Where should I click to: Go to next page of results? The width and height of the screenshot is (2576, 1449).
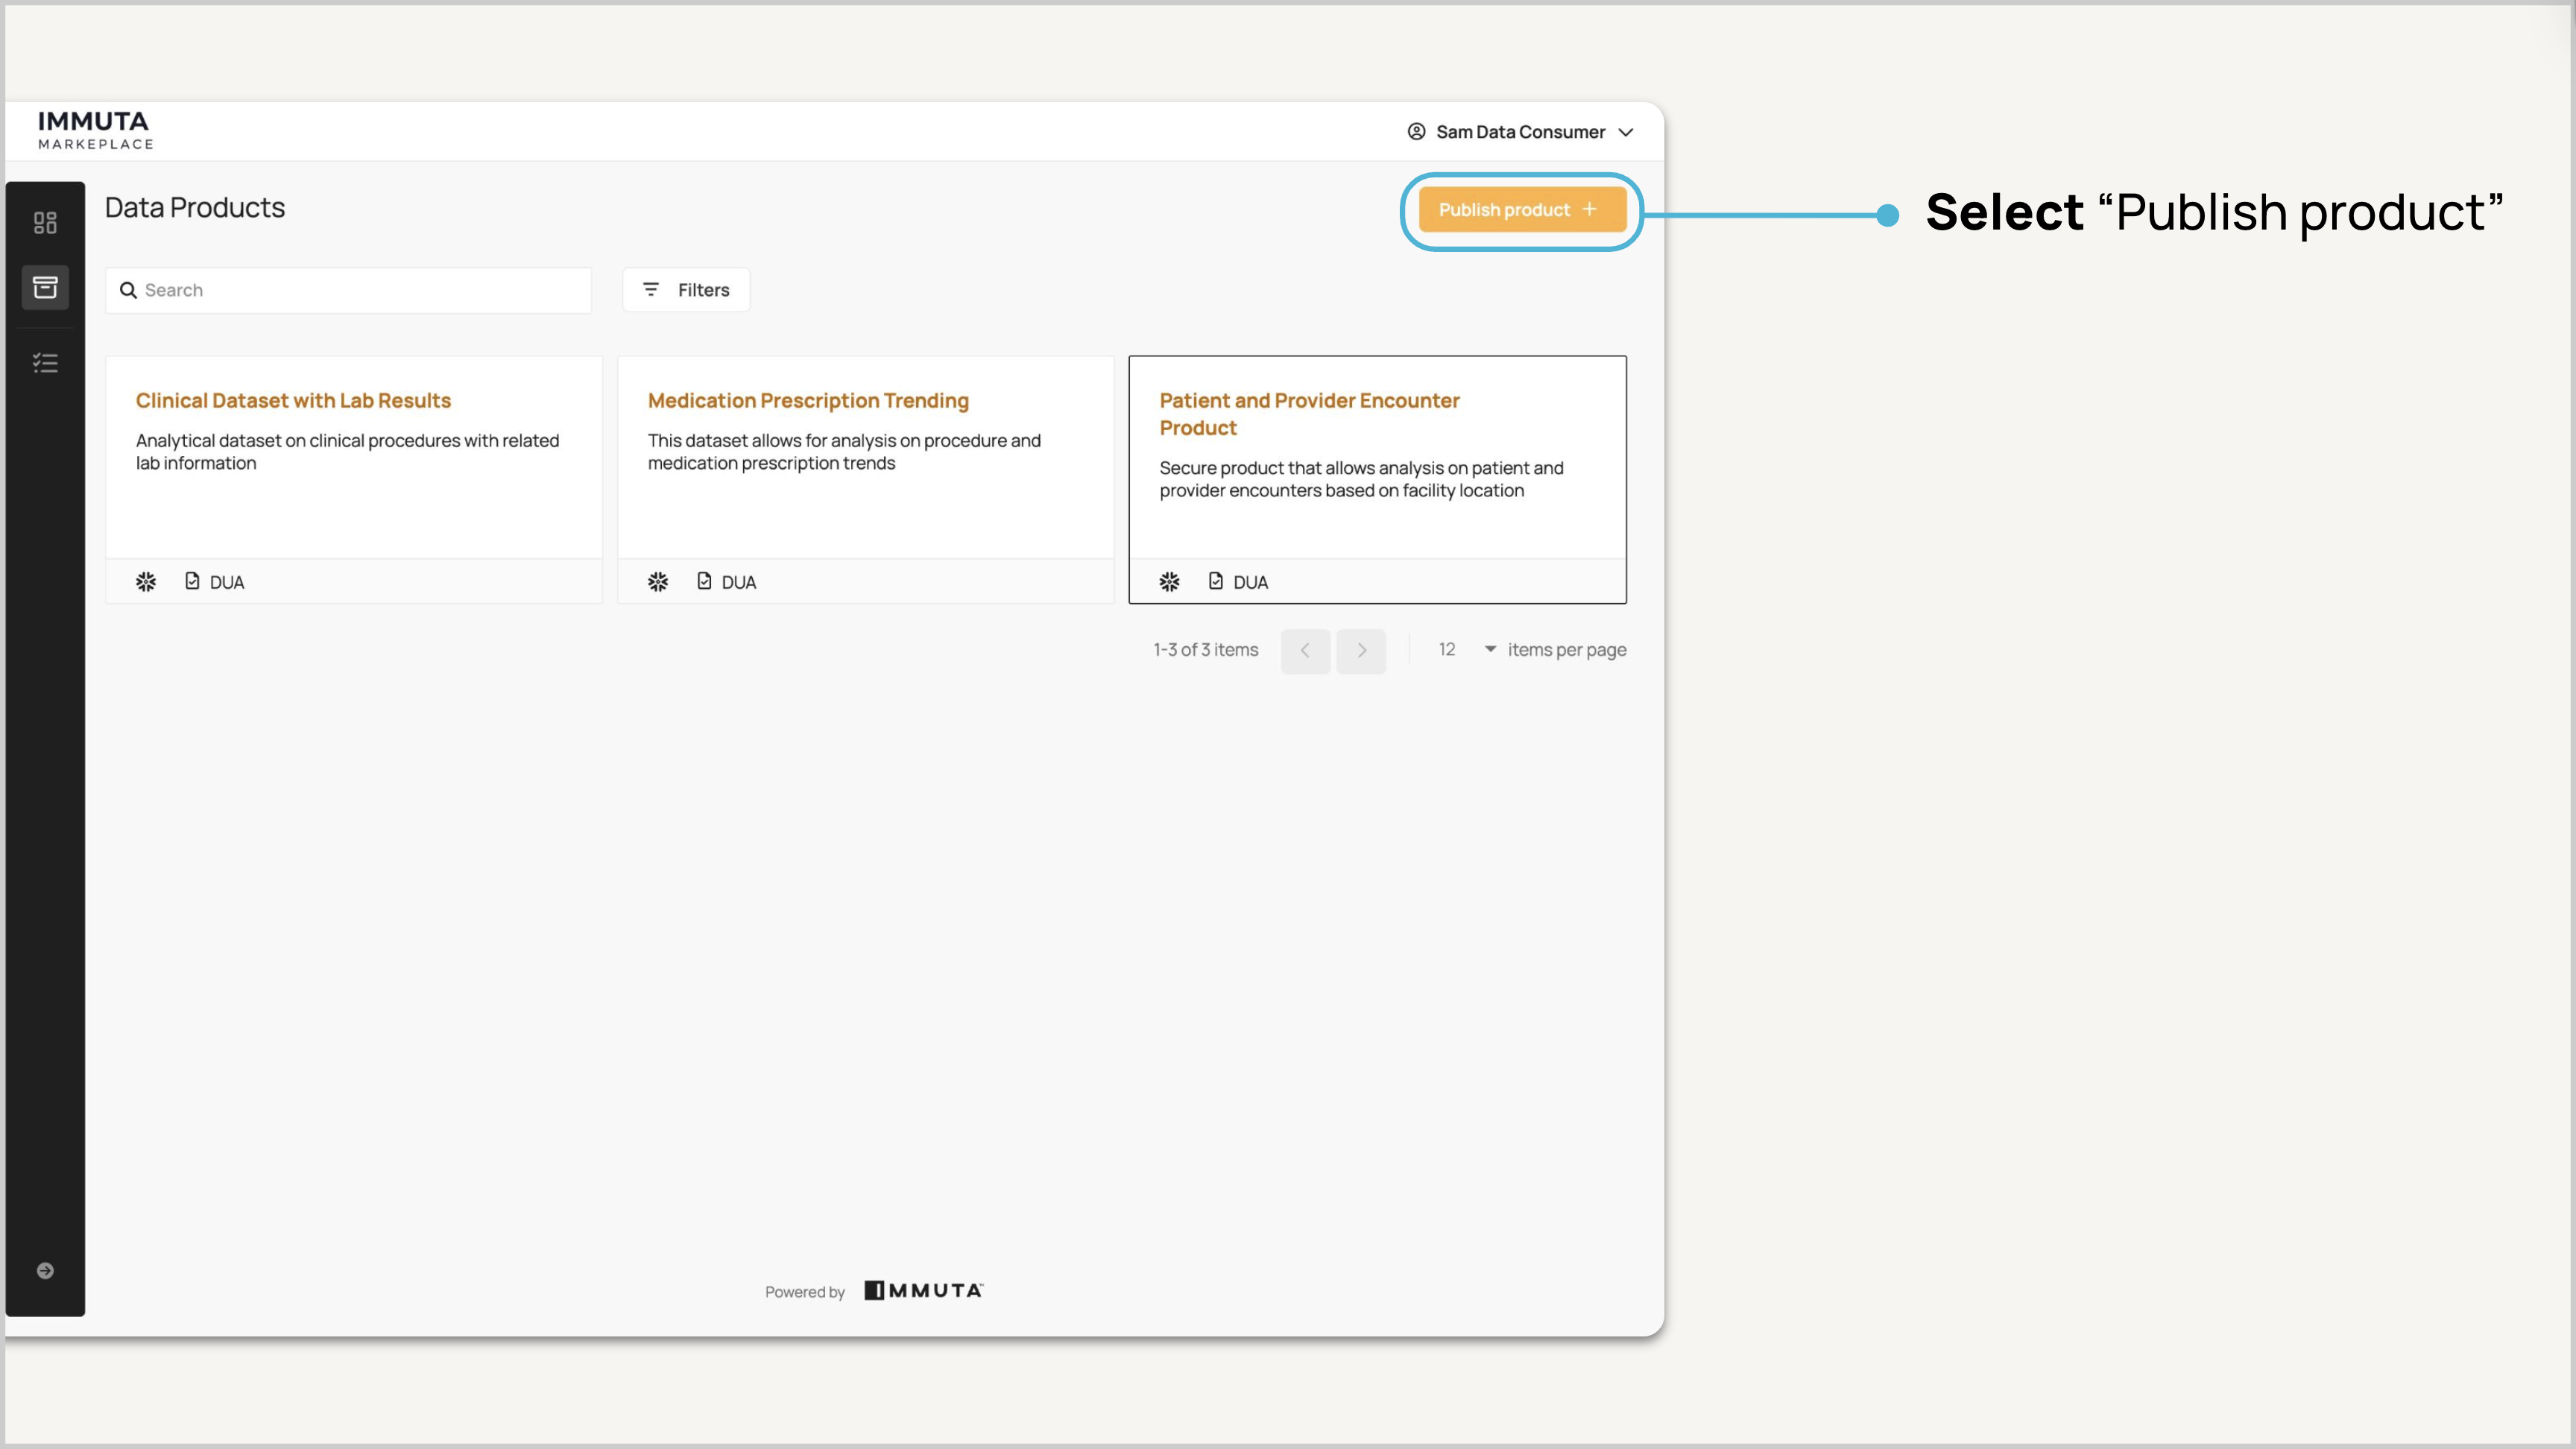(x=1361, y=651)
